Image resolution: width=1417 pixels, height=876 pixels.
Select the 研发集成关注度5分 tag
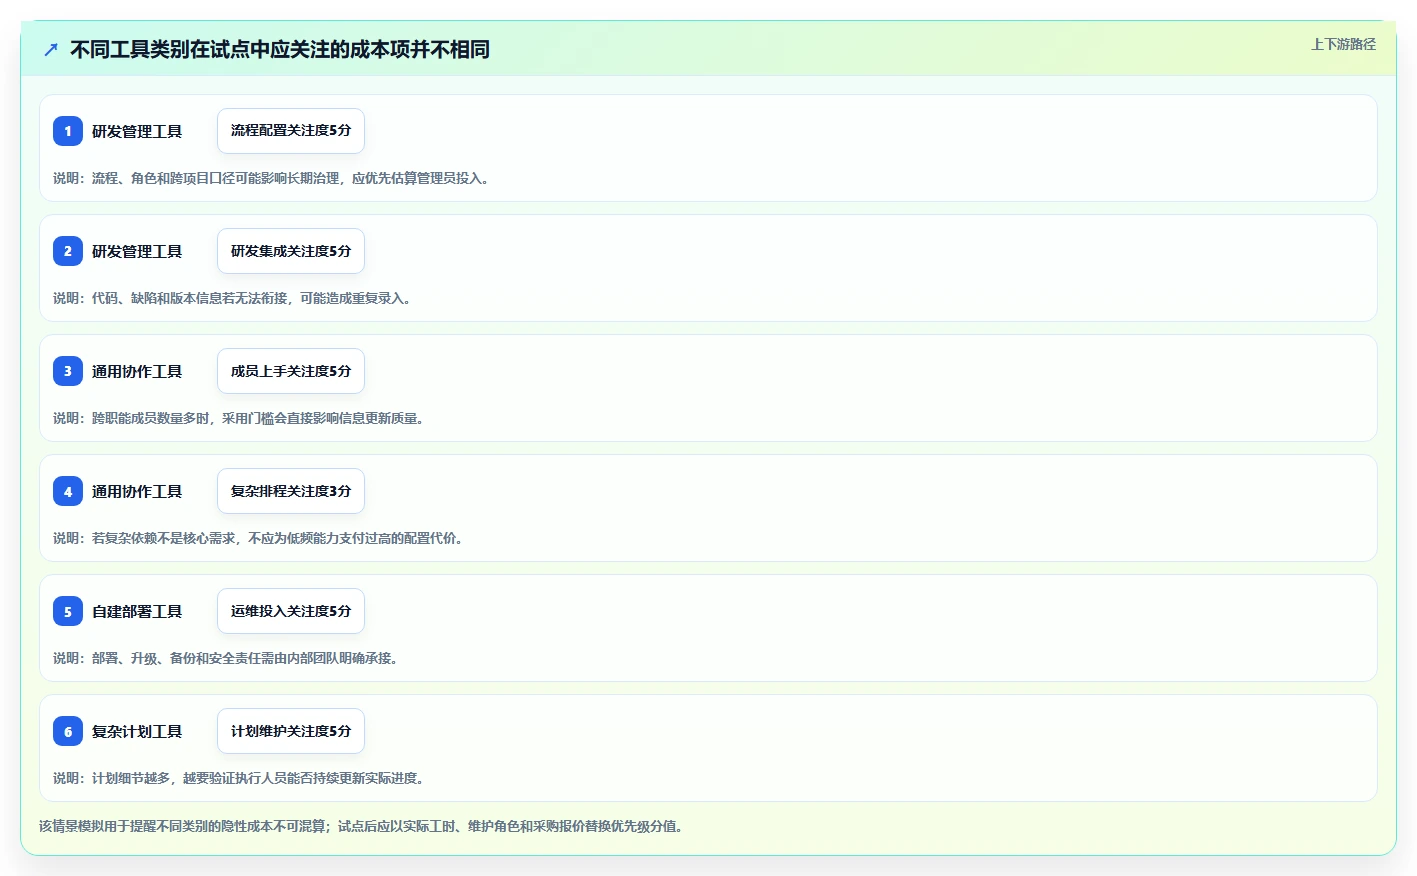click(291, 251)
